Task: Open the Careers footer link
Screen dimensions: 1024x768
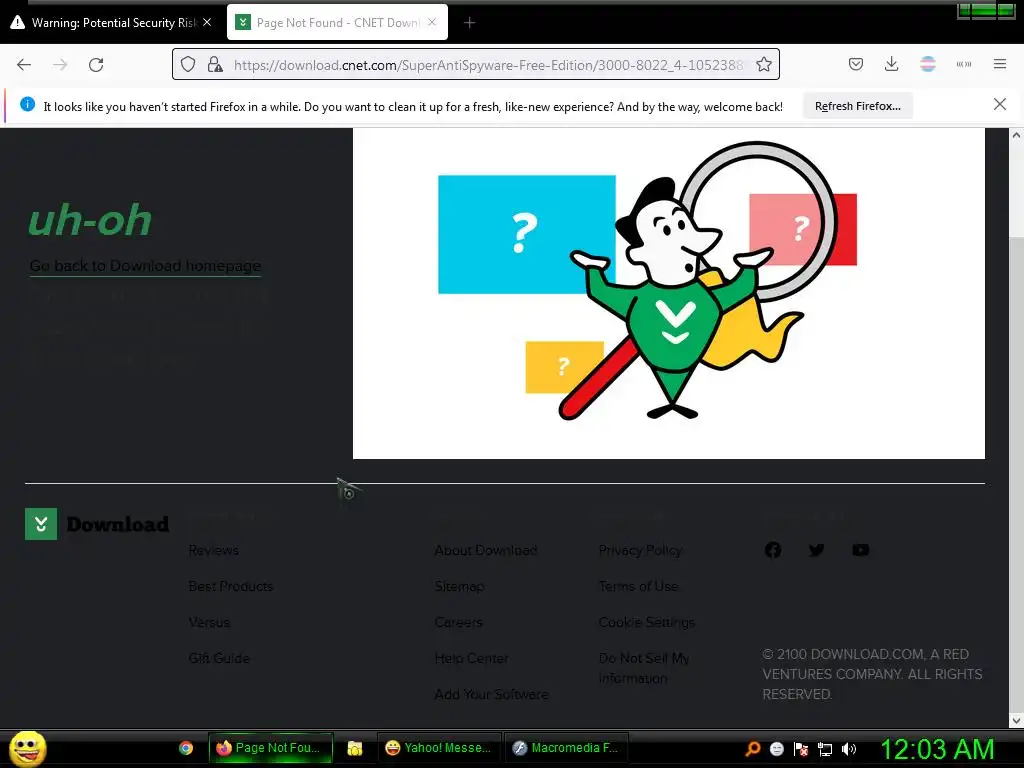Action: click(x=458, y=622)
